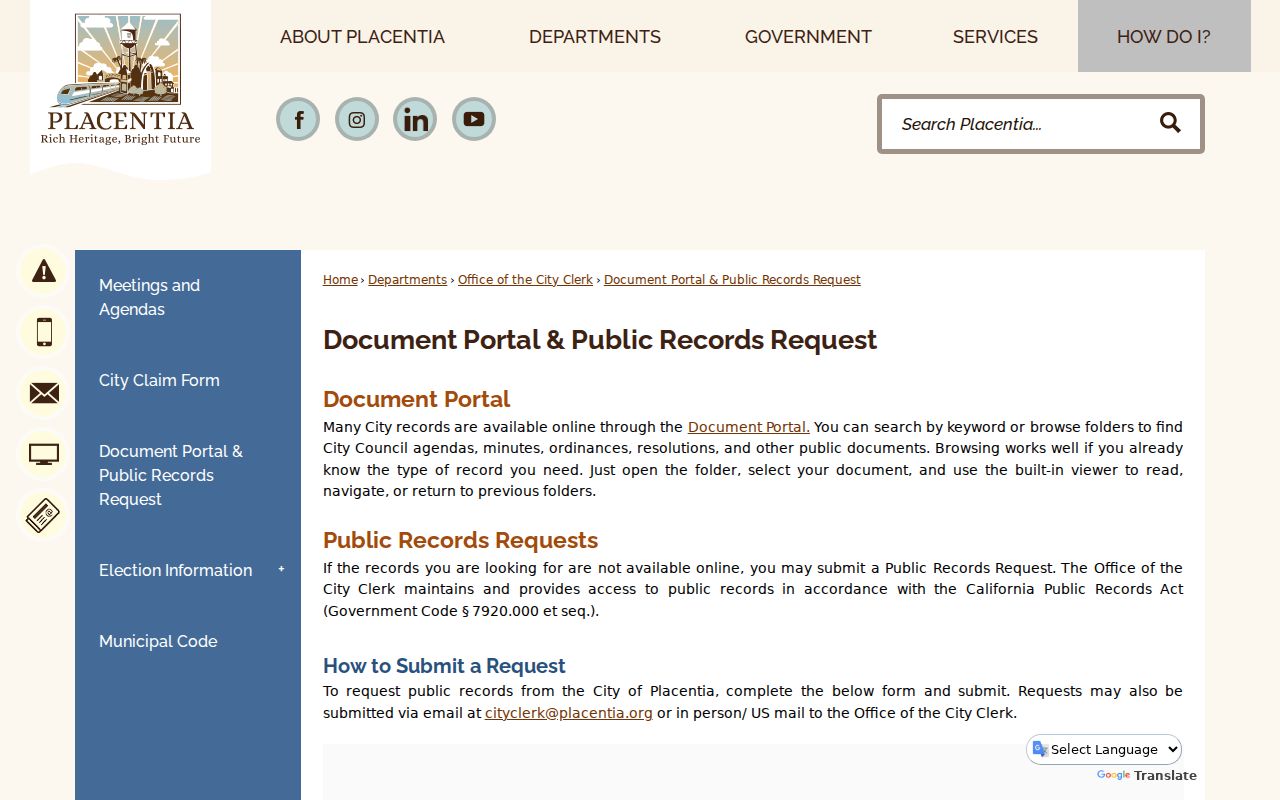
Task: Click the 'How to Submit a Request' heading
Action: click(x=444, y=666)
